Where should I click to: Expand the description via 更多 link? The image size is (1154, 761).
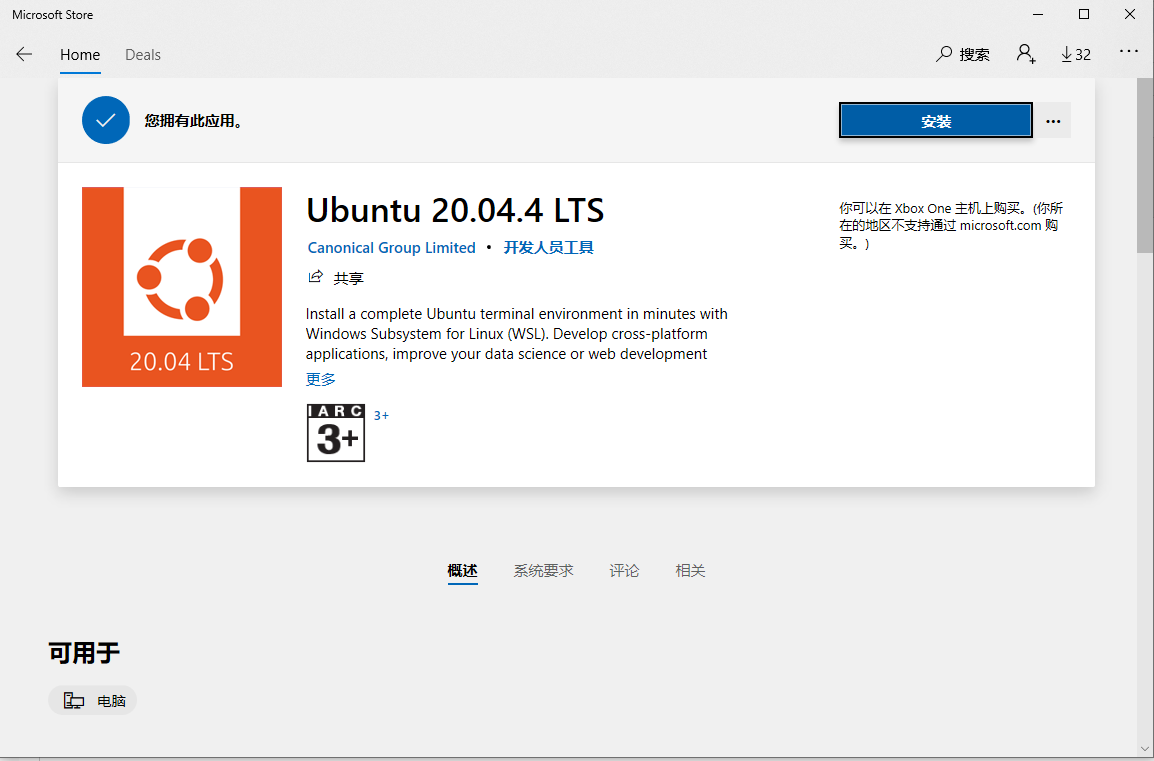[x=321, y=379]
